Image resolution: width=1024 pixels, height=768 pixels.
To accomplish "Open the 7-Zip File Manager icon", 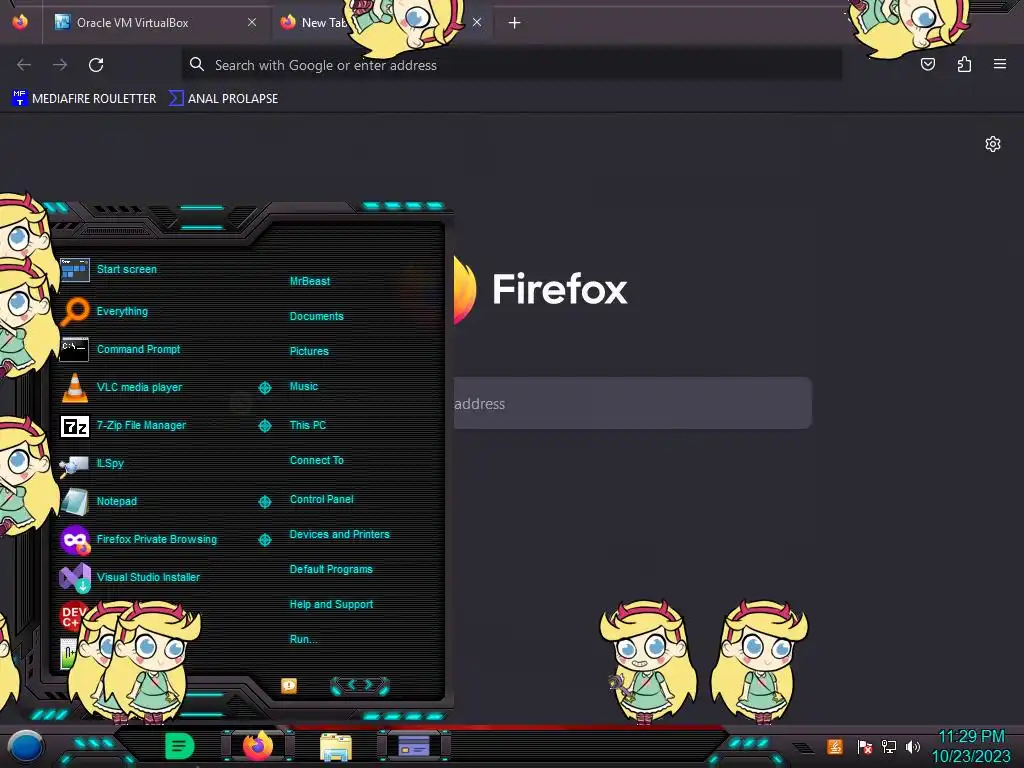I will [x=74, y=426].
